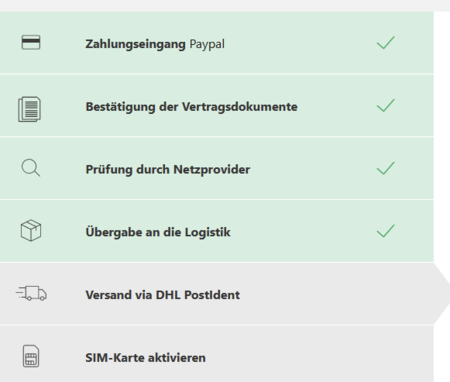Click the contract documents icon

[x=30, y=109]
